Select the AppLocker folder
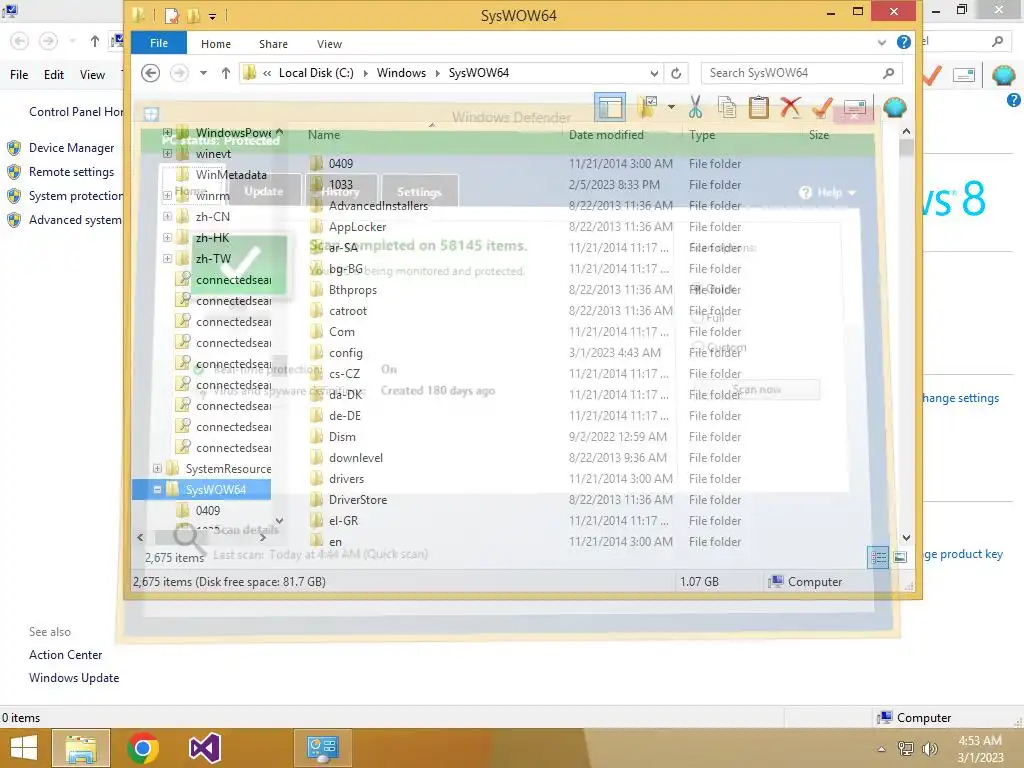The image size is (1024, 768). point(357,227)
